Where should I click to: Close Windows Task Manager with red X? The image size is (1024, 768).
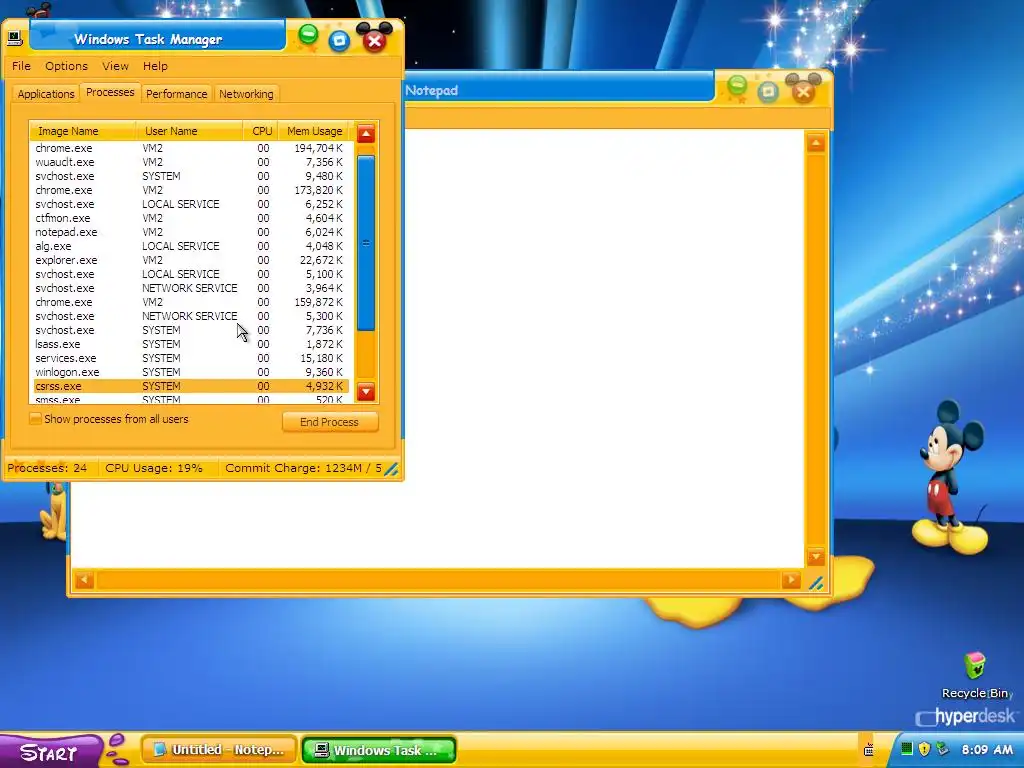coord(374,40)
